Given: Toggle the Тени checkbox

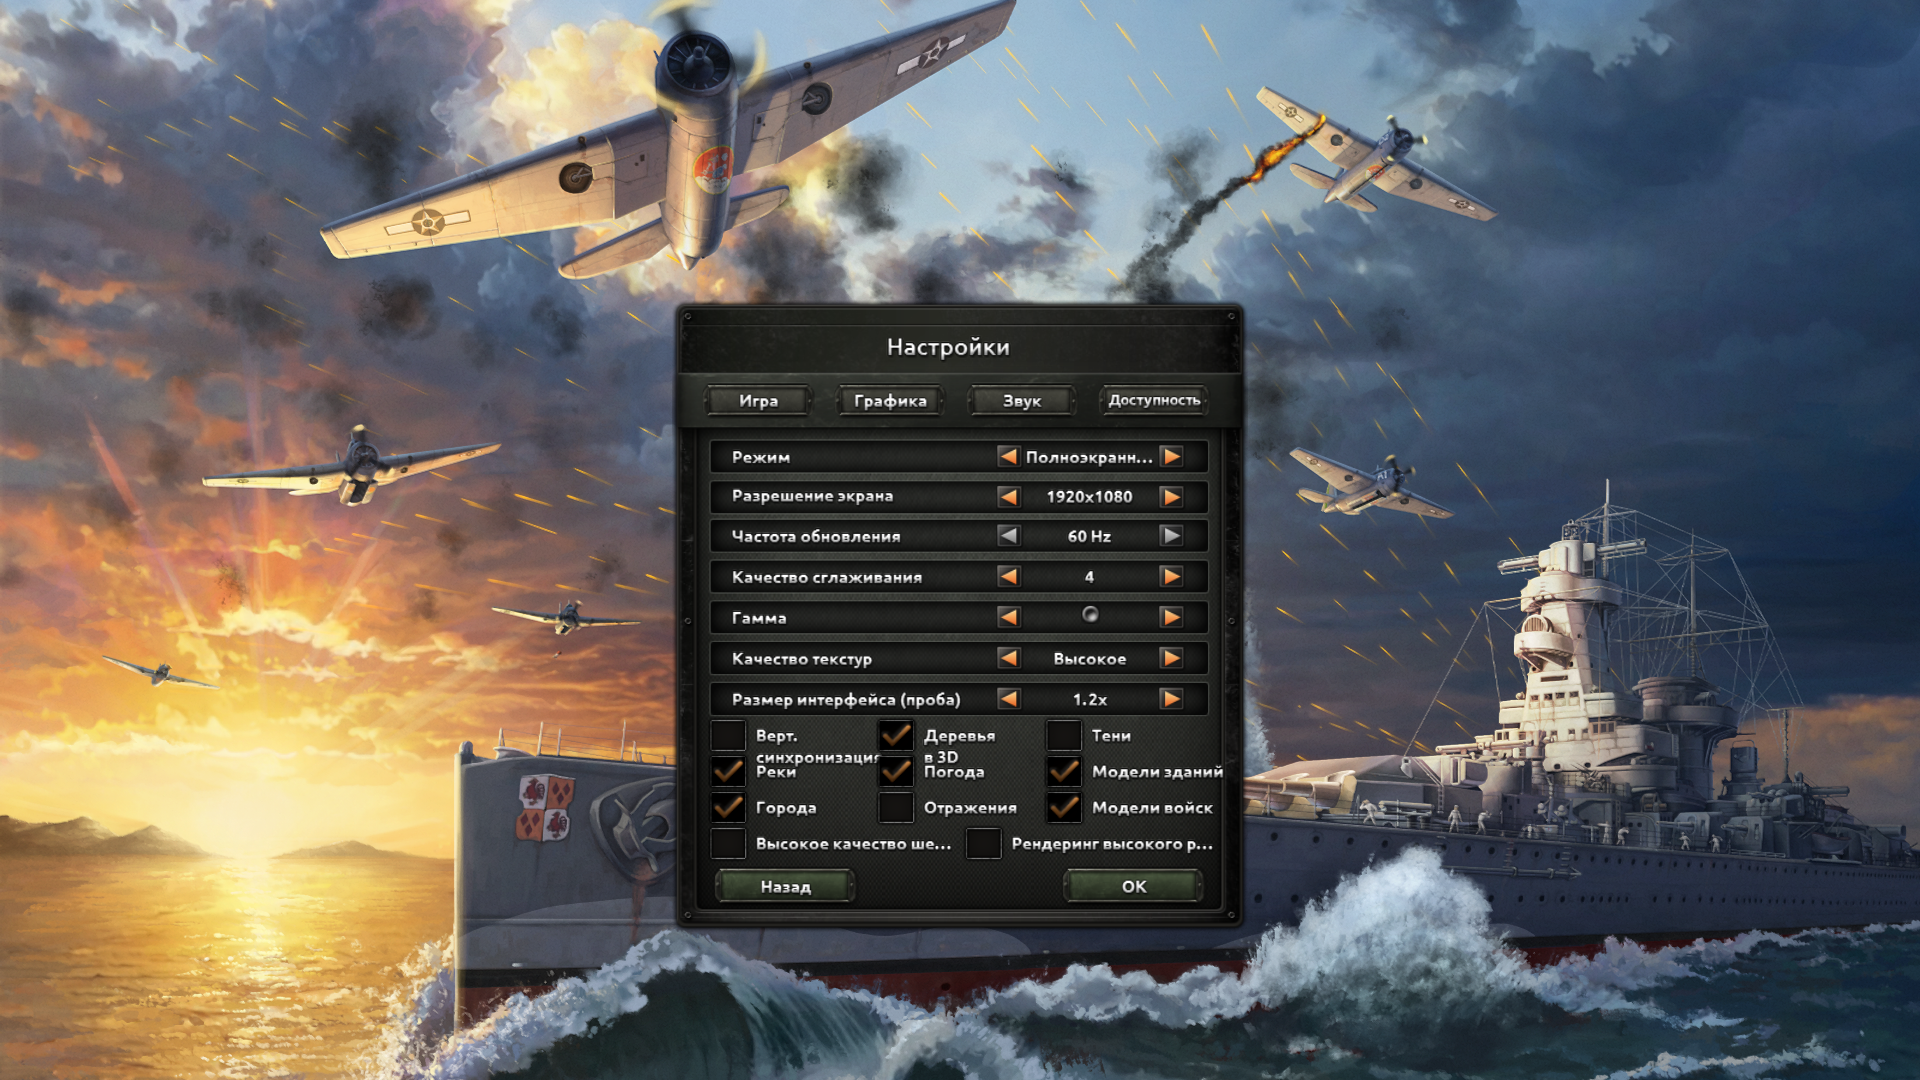Looking at the screenshot, I should [1064, 735].
